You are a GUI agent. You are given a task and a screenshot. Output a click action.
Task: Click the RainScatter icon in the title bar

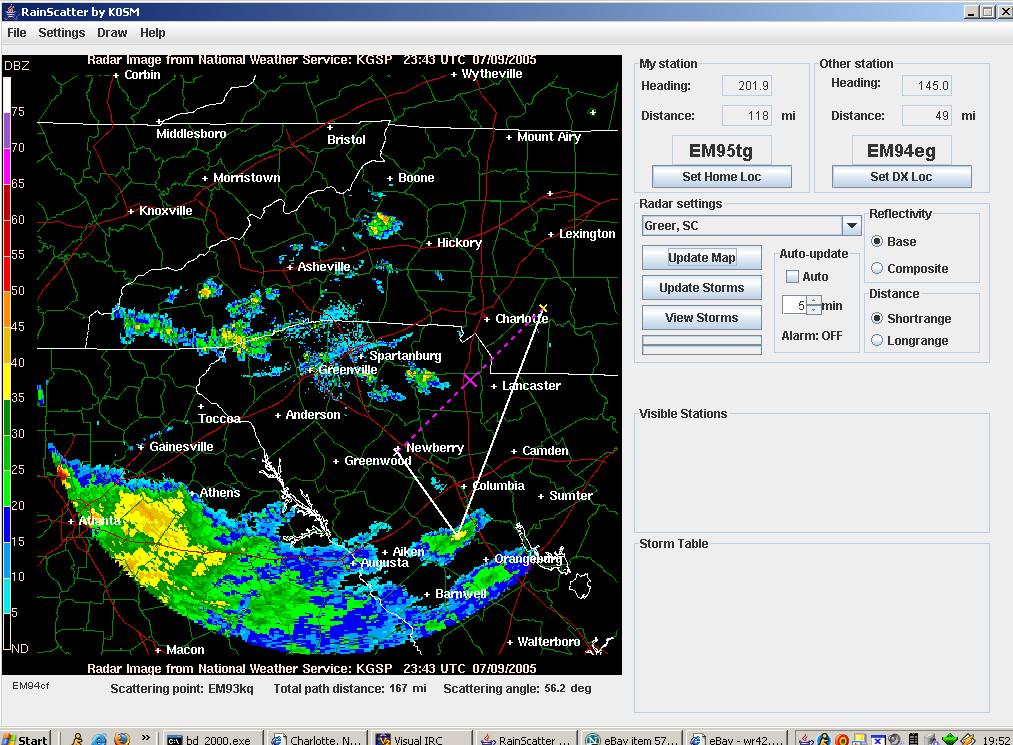pyautogui.click(x=10, y=12)
